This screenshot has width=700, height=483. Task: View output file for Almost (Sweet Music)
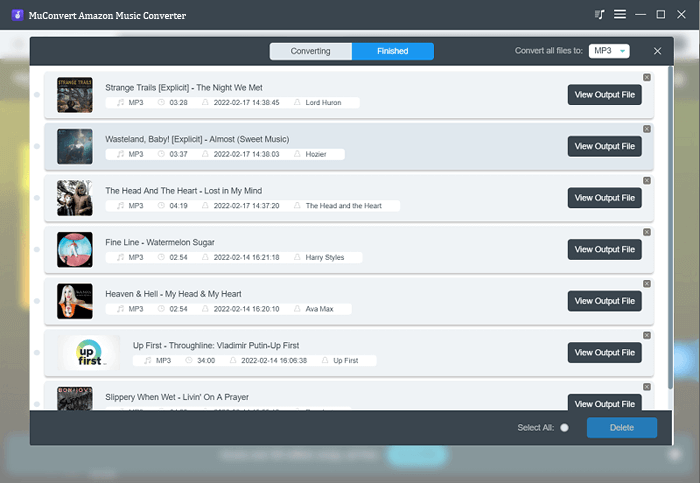pos(604,146)
